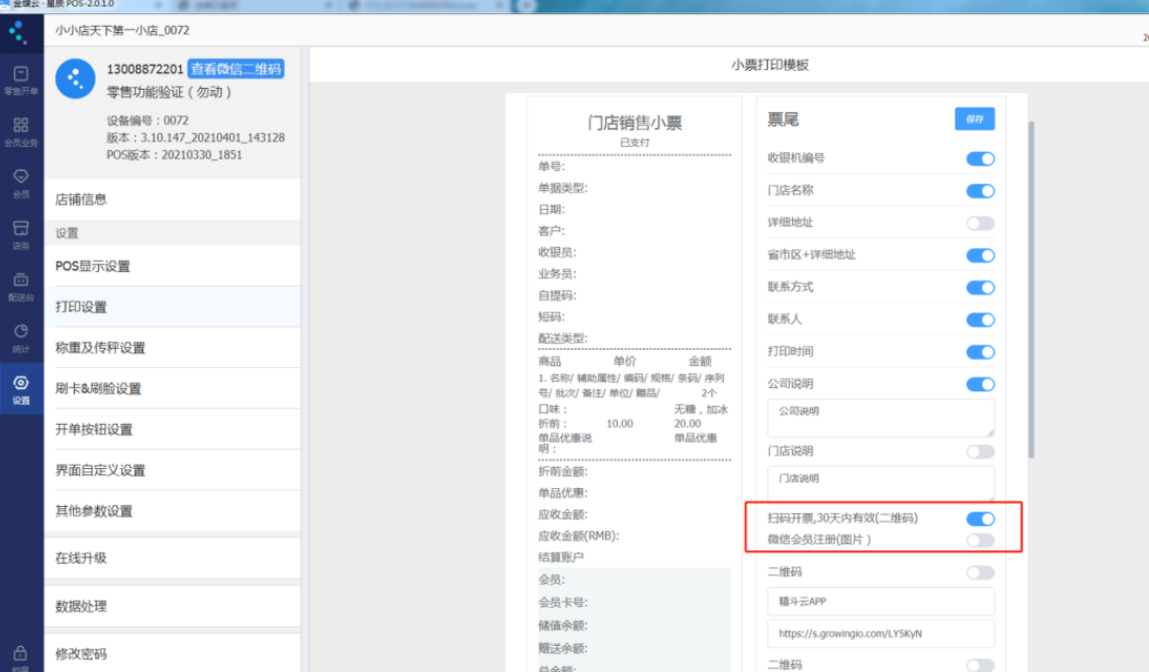Open 零售开单 in the sidebar
The width and height of the screenshot is (1149, 672).
[x=21, y=81]
